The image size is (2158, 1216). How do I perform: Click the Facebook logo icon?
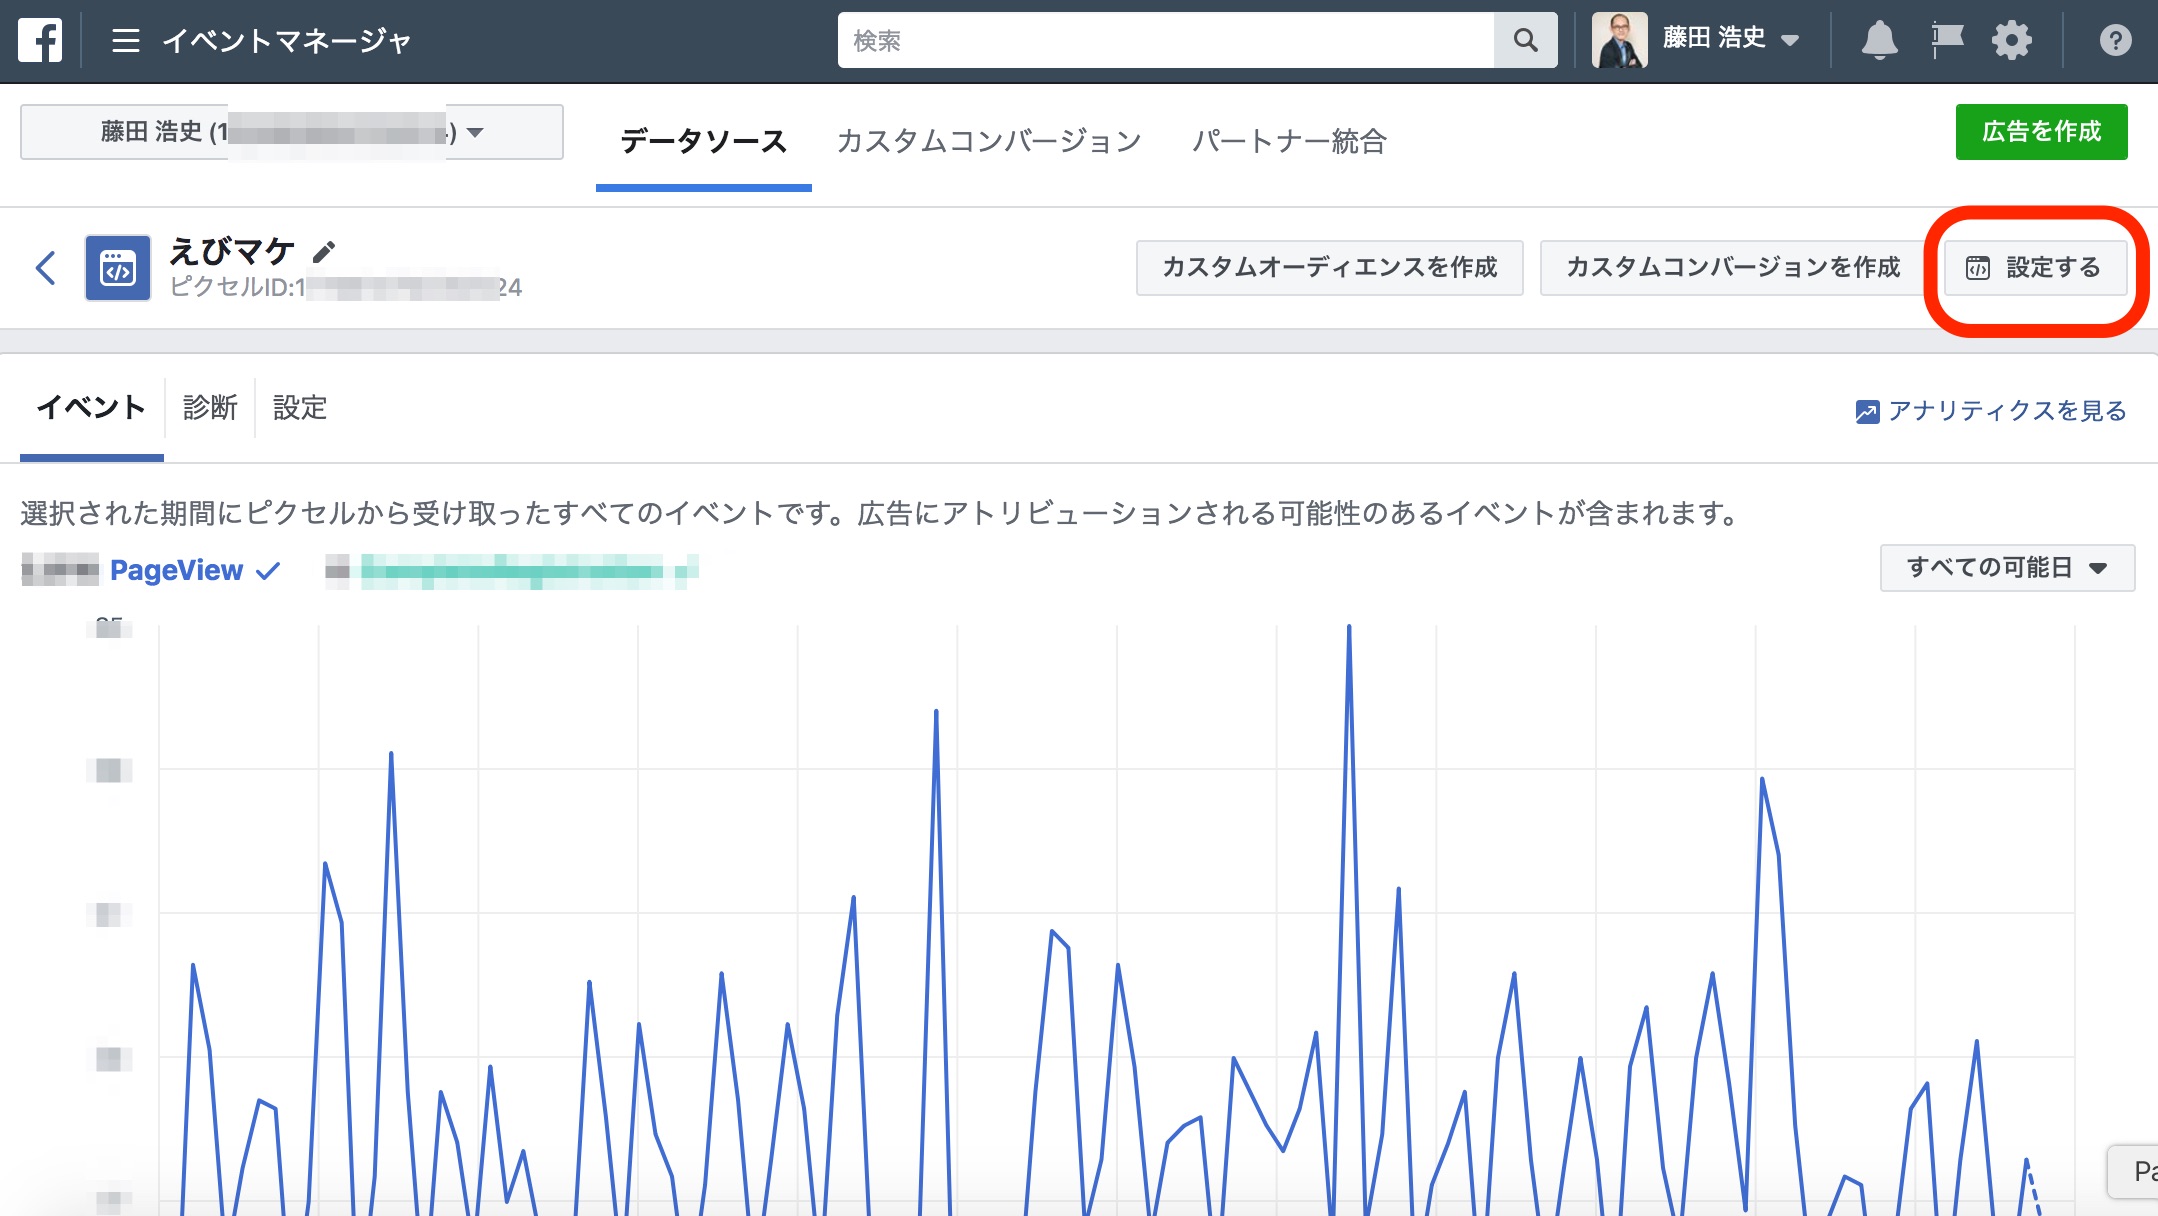coord(40,40)
